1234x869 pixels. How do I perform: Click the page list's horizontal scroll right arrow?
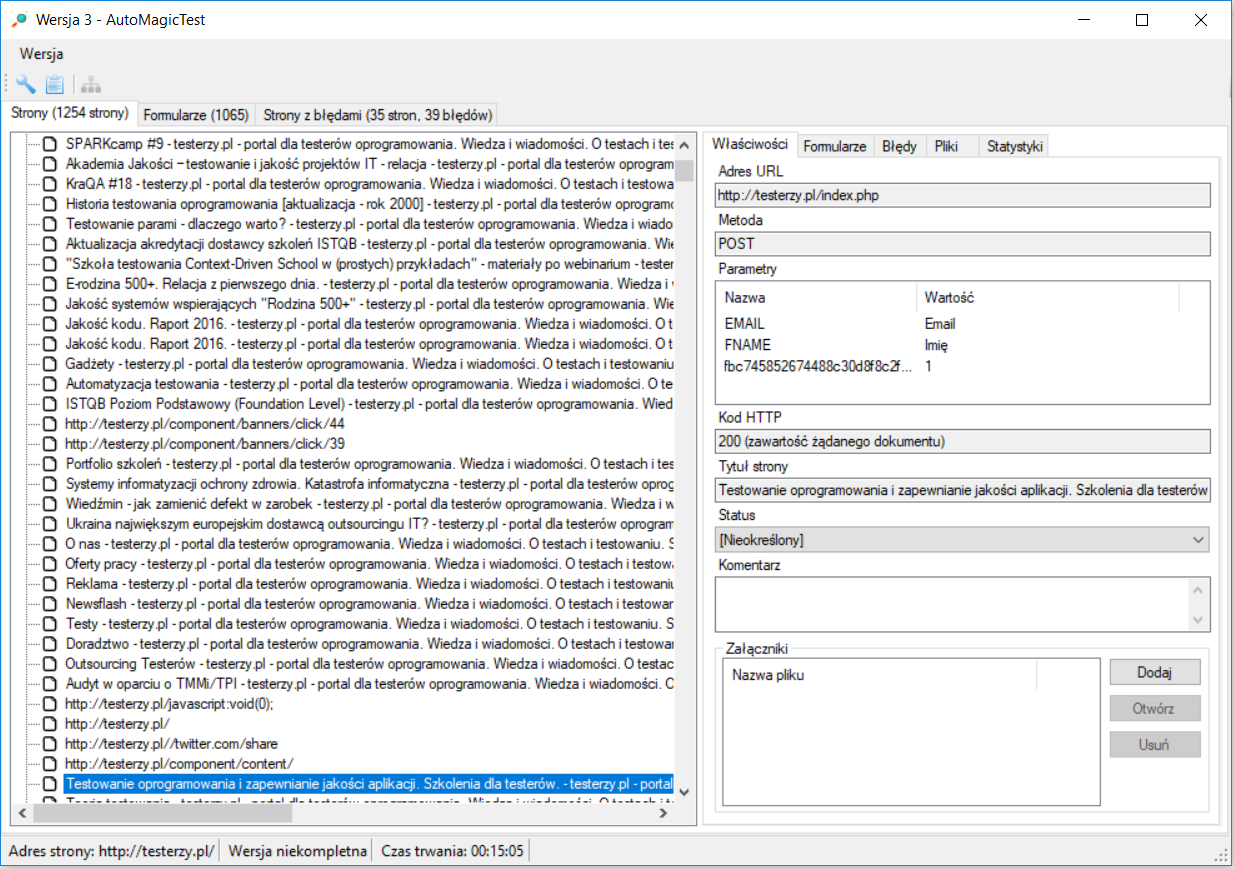(662, 814)
